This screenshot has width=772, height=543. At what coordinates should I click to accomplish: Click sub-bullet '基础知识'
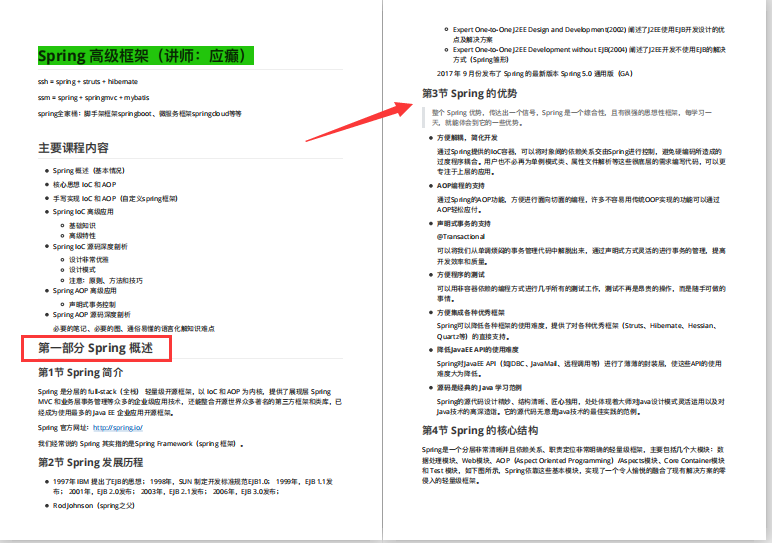tap(82, 225)
